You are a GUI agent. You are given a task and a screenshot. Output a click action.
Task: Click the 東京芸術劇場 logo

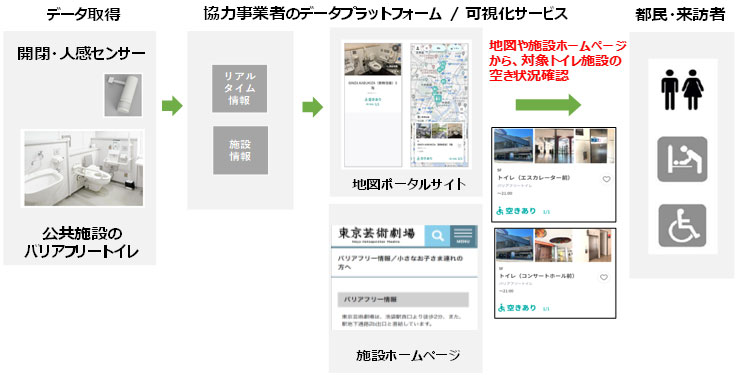pyautogui.click(x=377, y=234)
